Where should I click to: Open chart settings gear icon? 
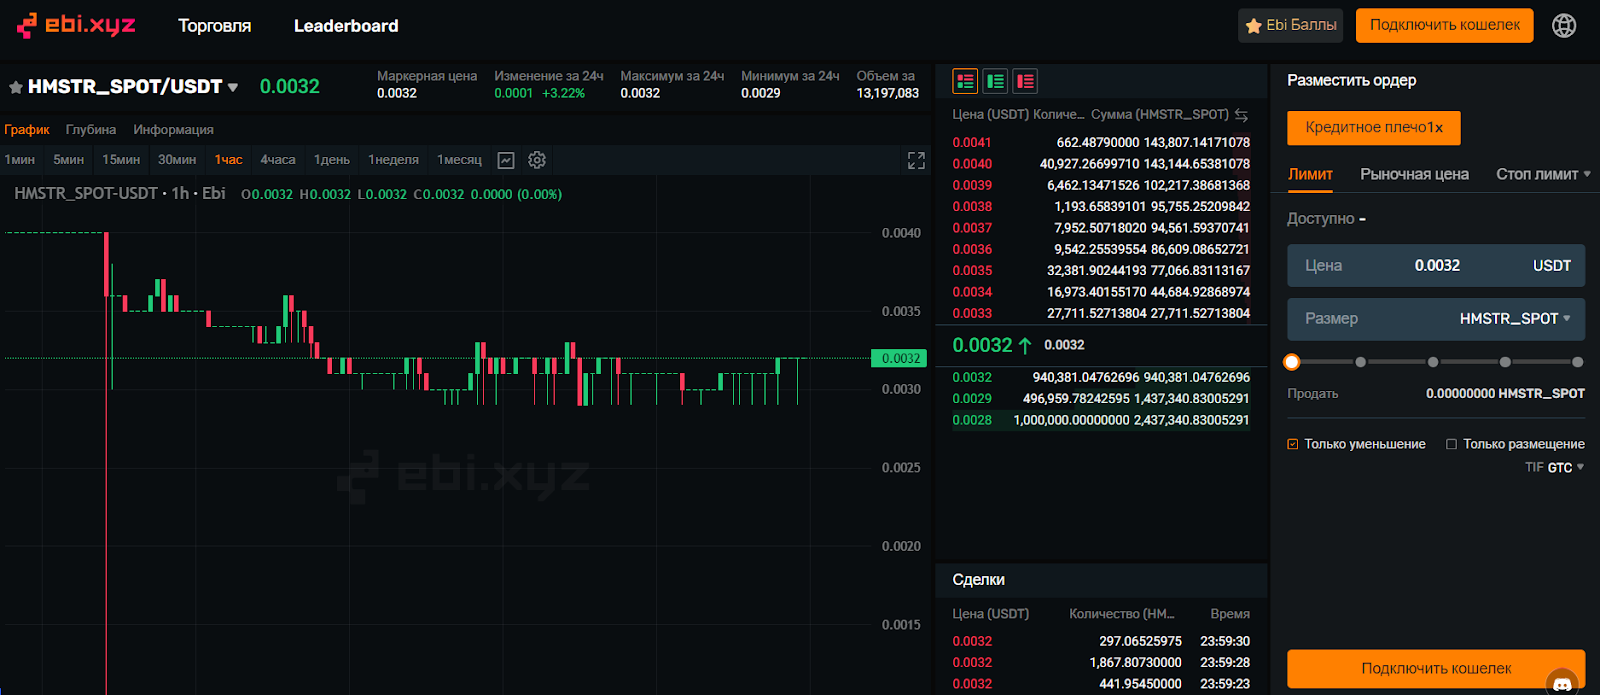point(537,160)
